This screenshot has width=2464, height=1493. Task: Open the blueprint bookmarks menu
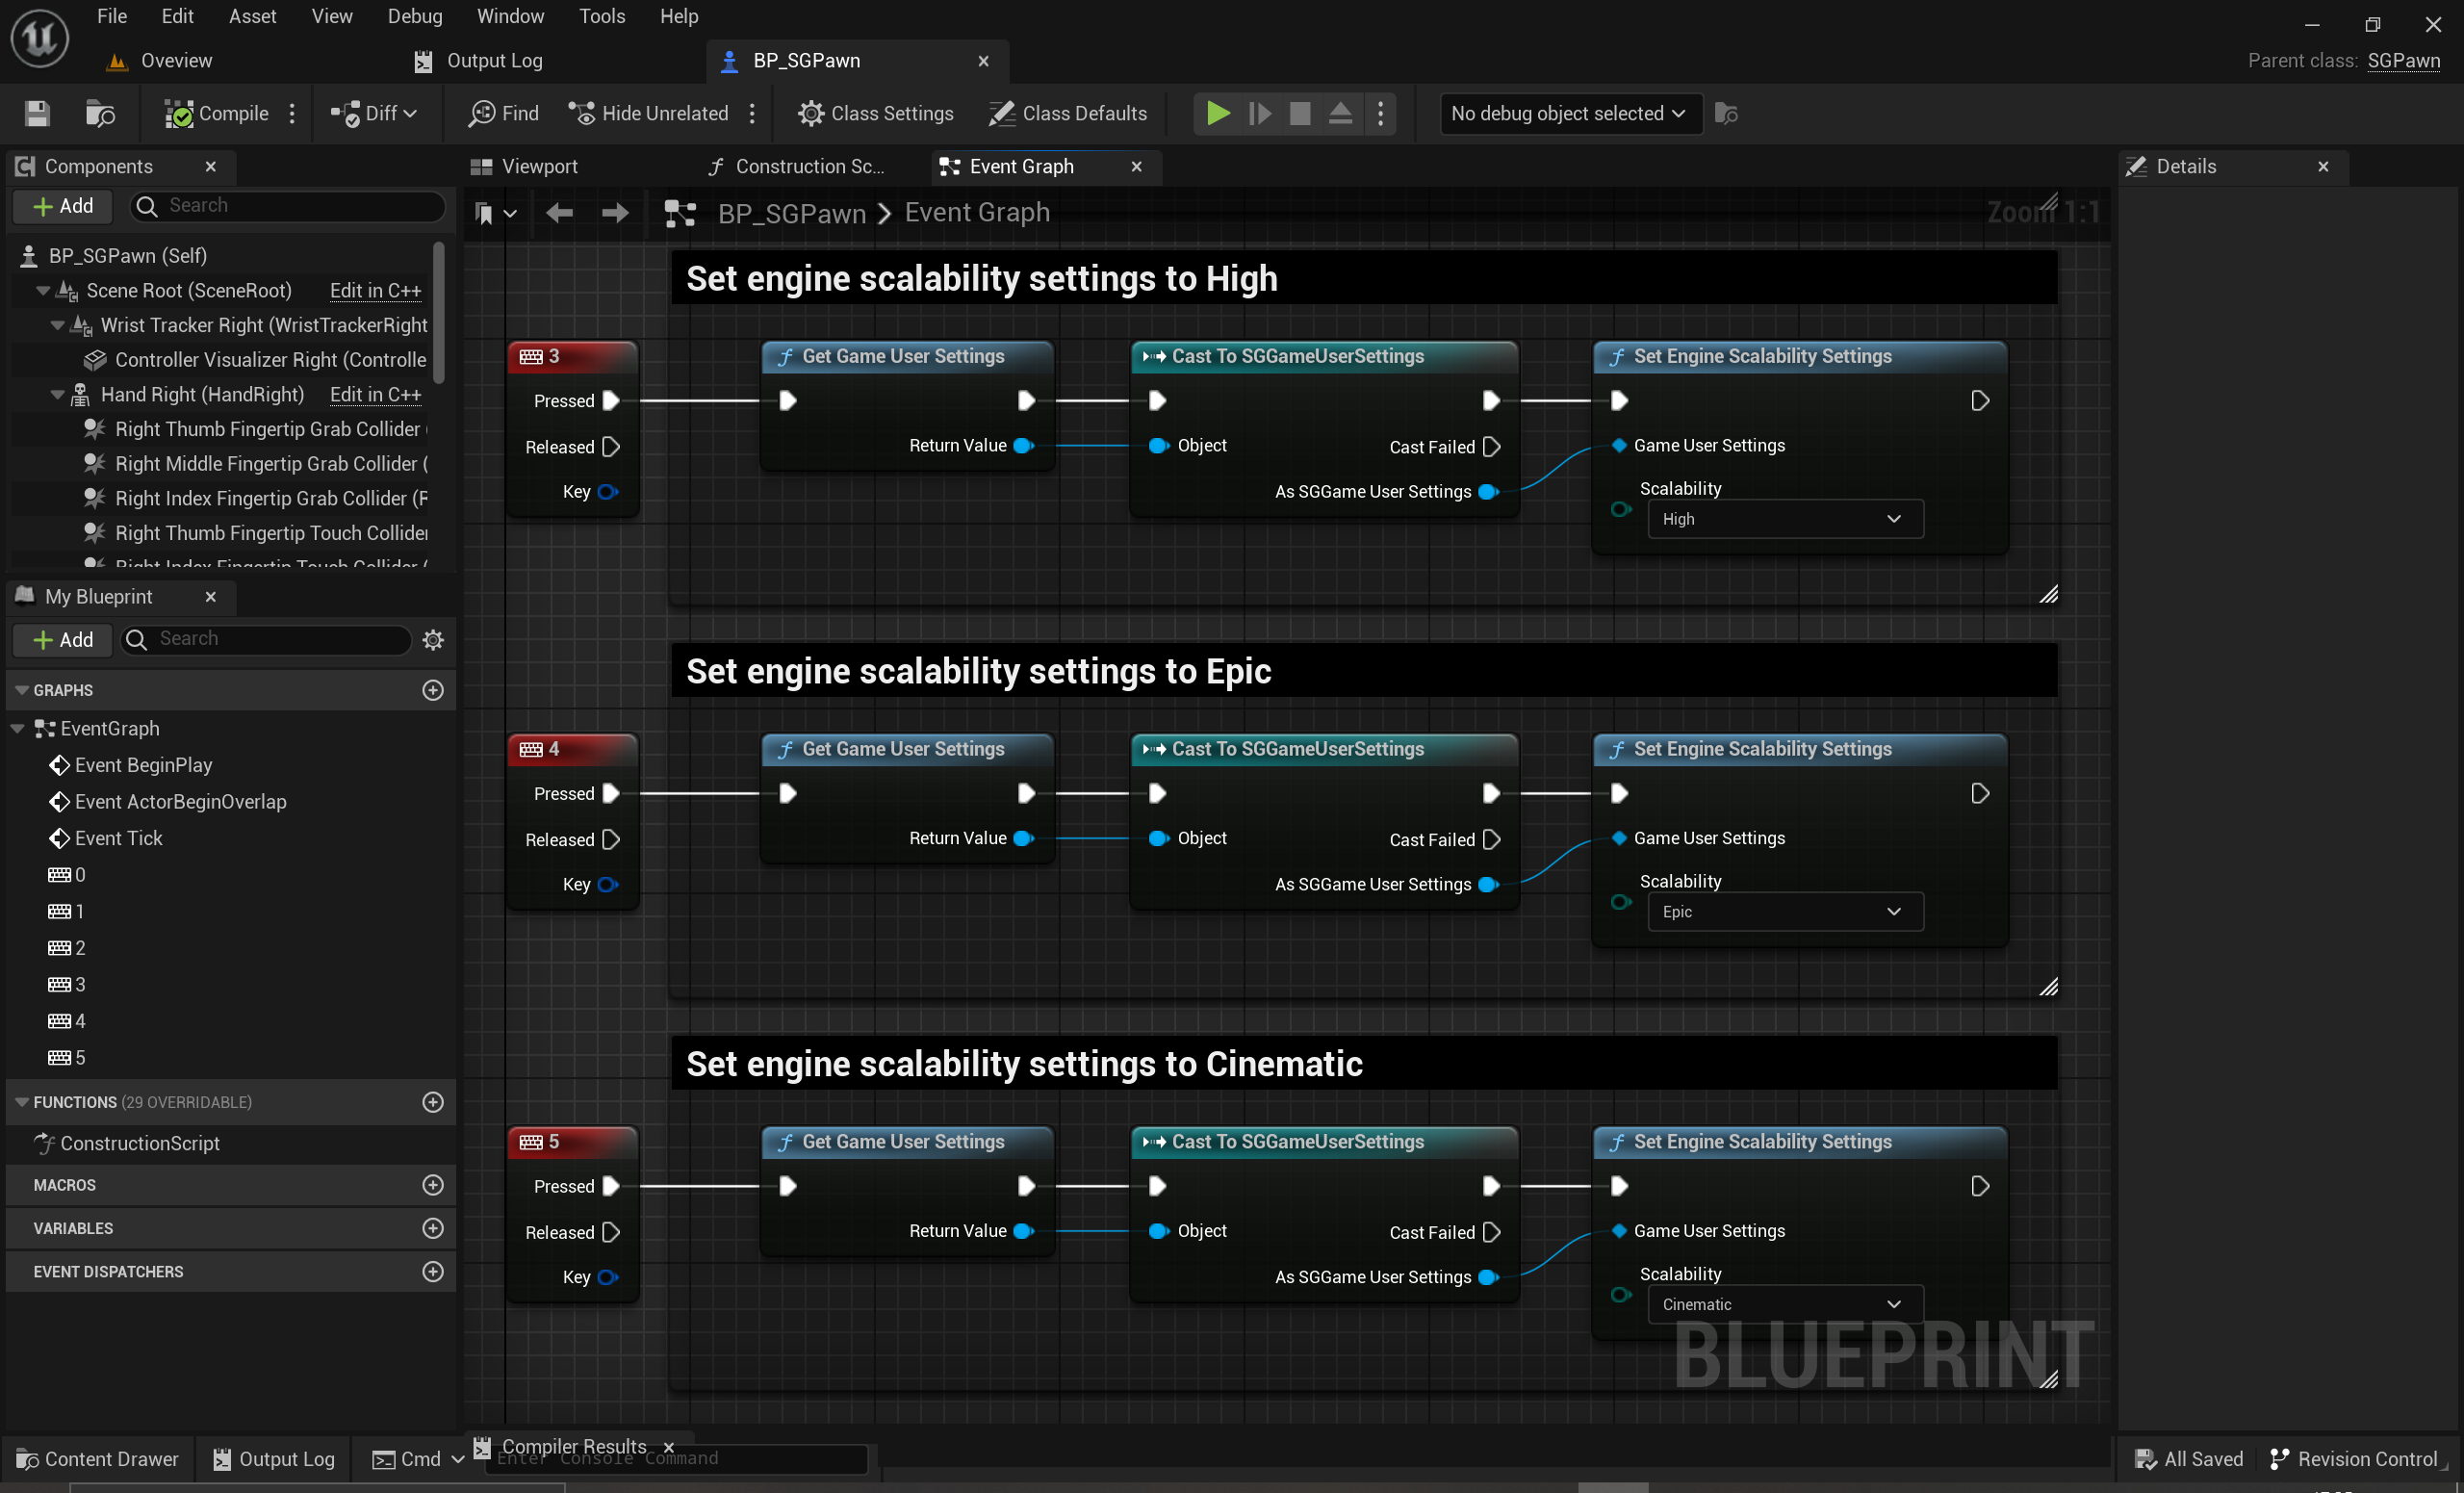[x=494, y=212]
